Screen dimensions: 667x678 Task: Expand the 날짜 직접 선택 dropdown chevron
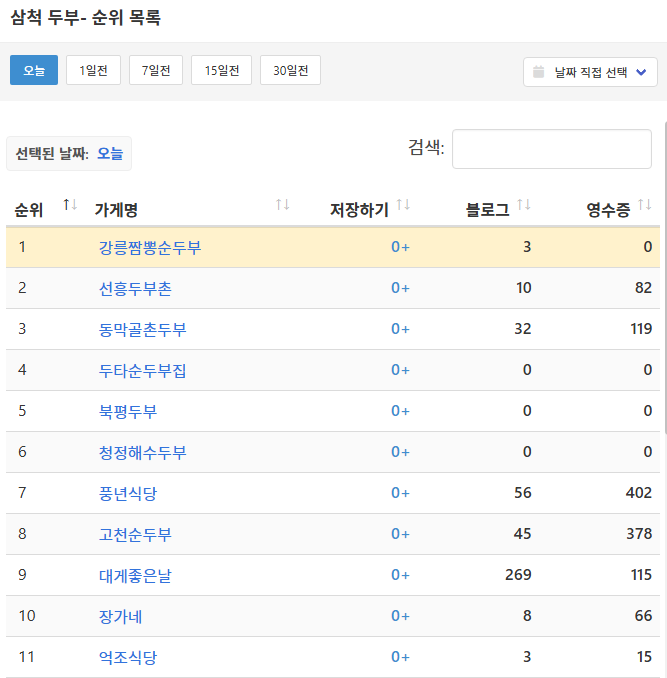coord(641,72)
